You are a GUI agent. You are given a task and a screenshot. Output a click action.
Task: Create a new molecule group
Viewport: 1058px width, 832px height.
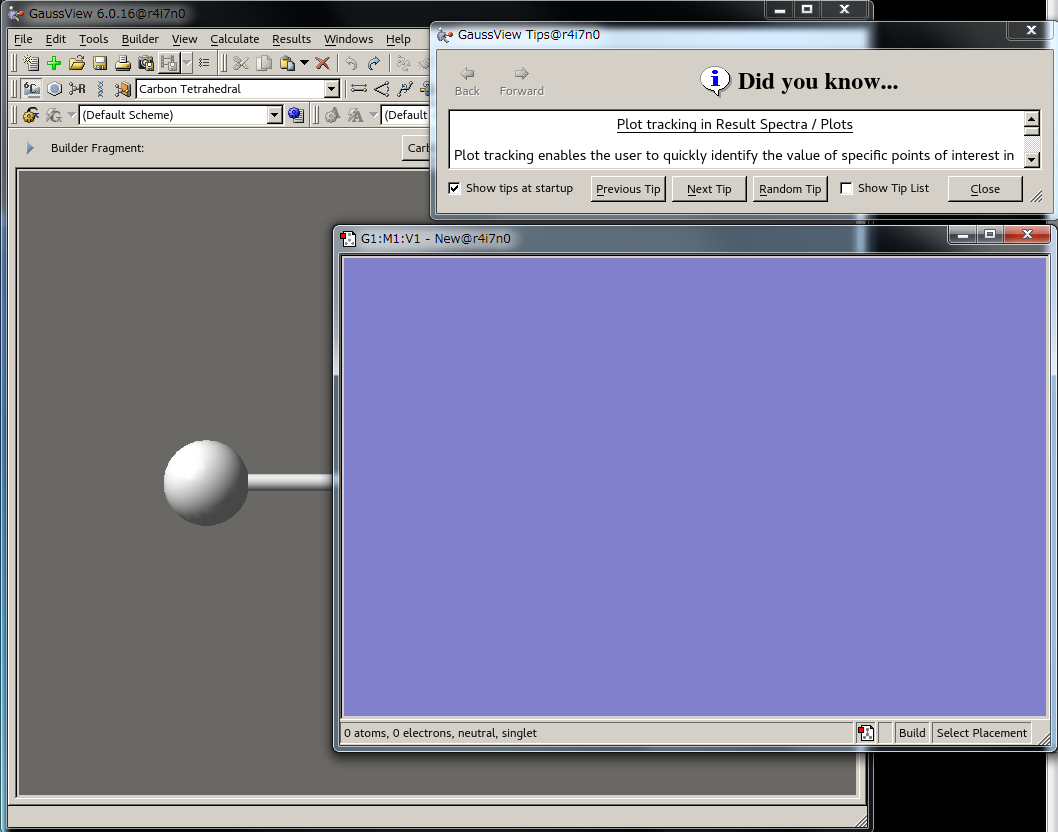point(30,63)
